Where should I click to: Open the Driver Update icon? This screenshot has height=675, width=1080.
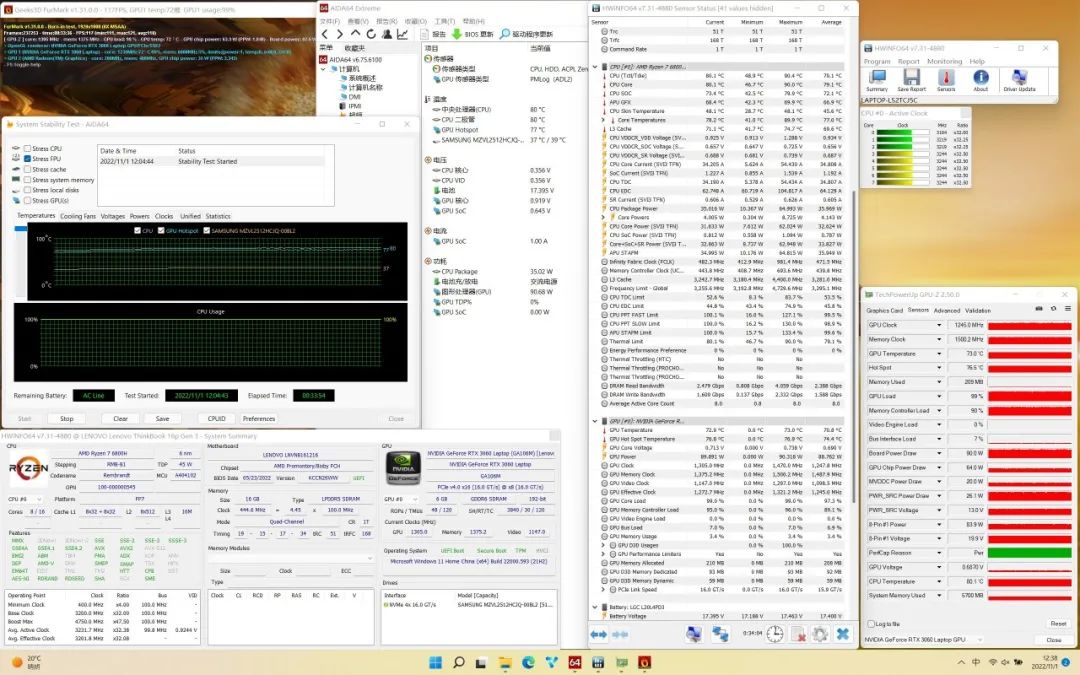coord(1018,77)
